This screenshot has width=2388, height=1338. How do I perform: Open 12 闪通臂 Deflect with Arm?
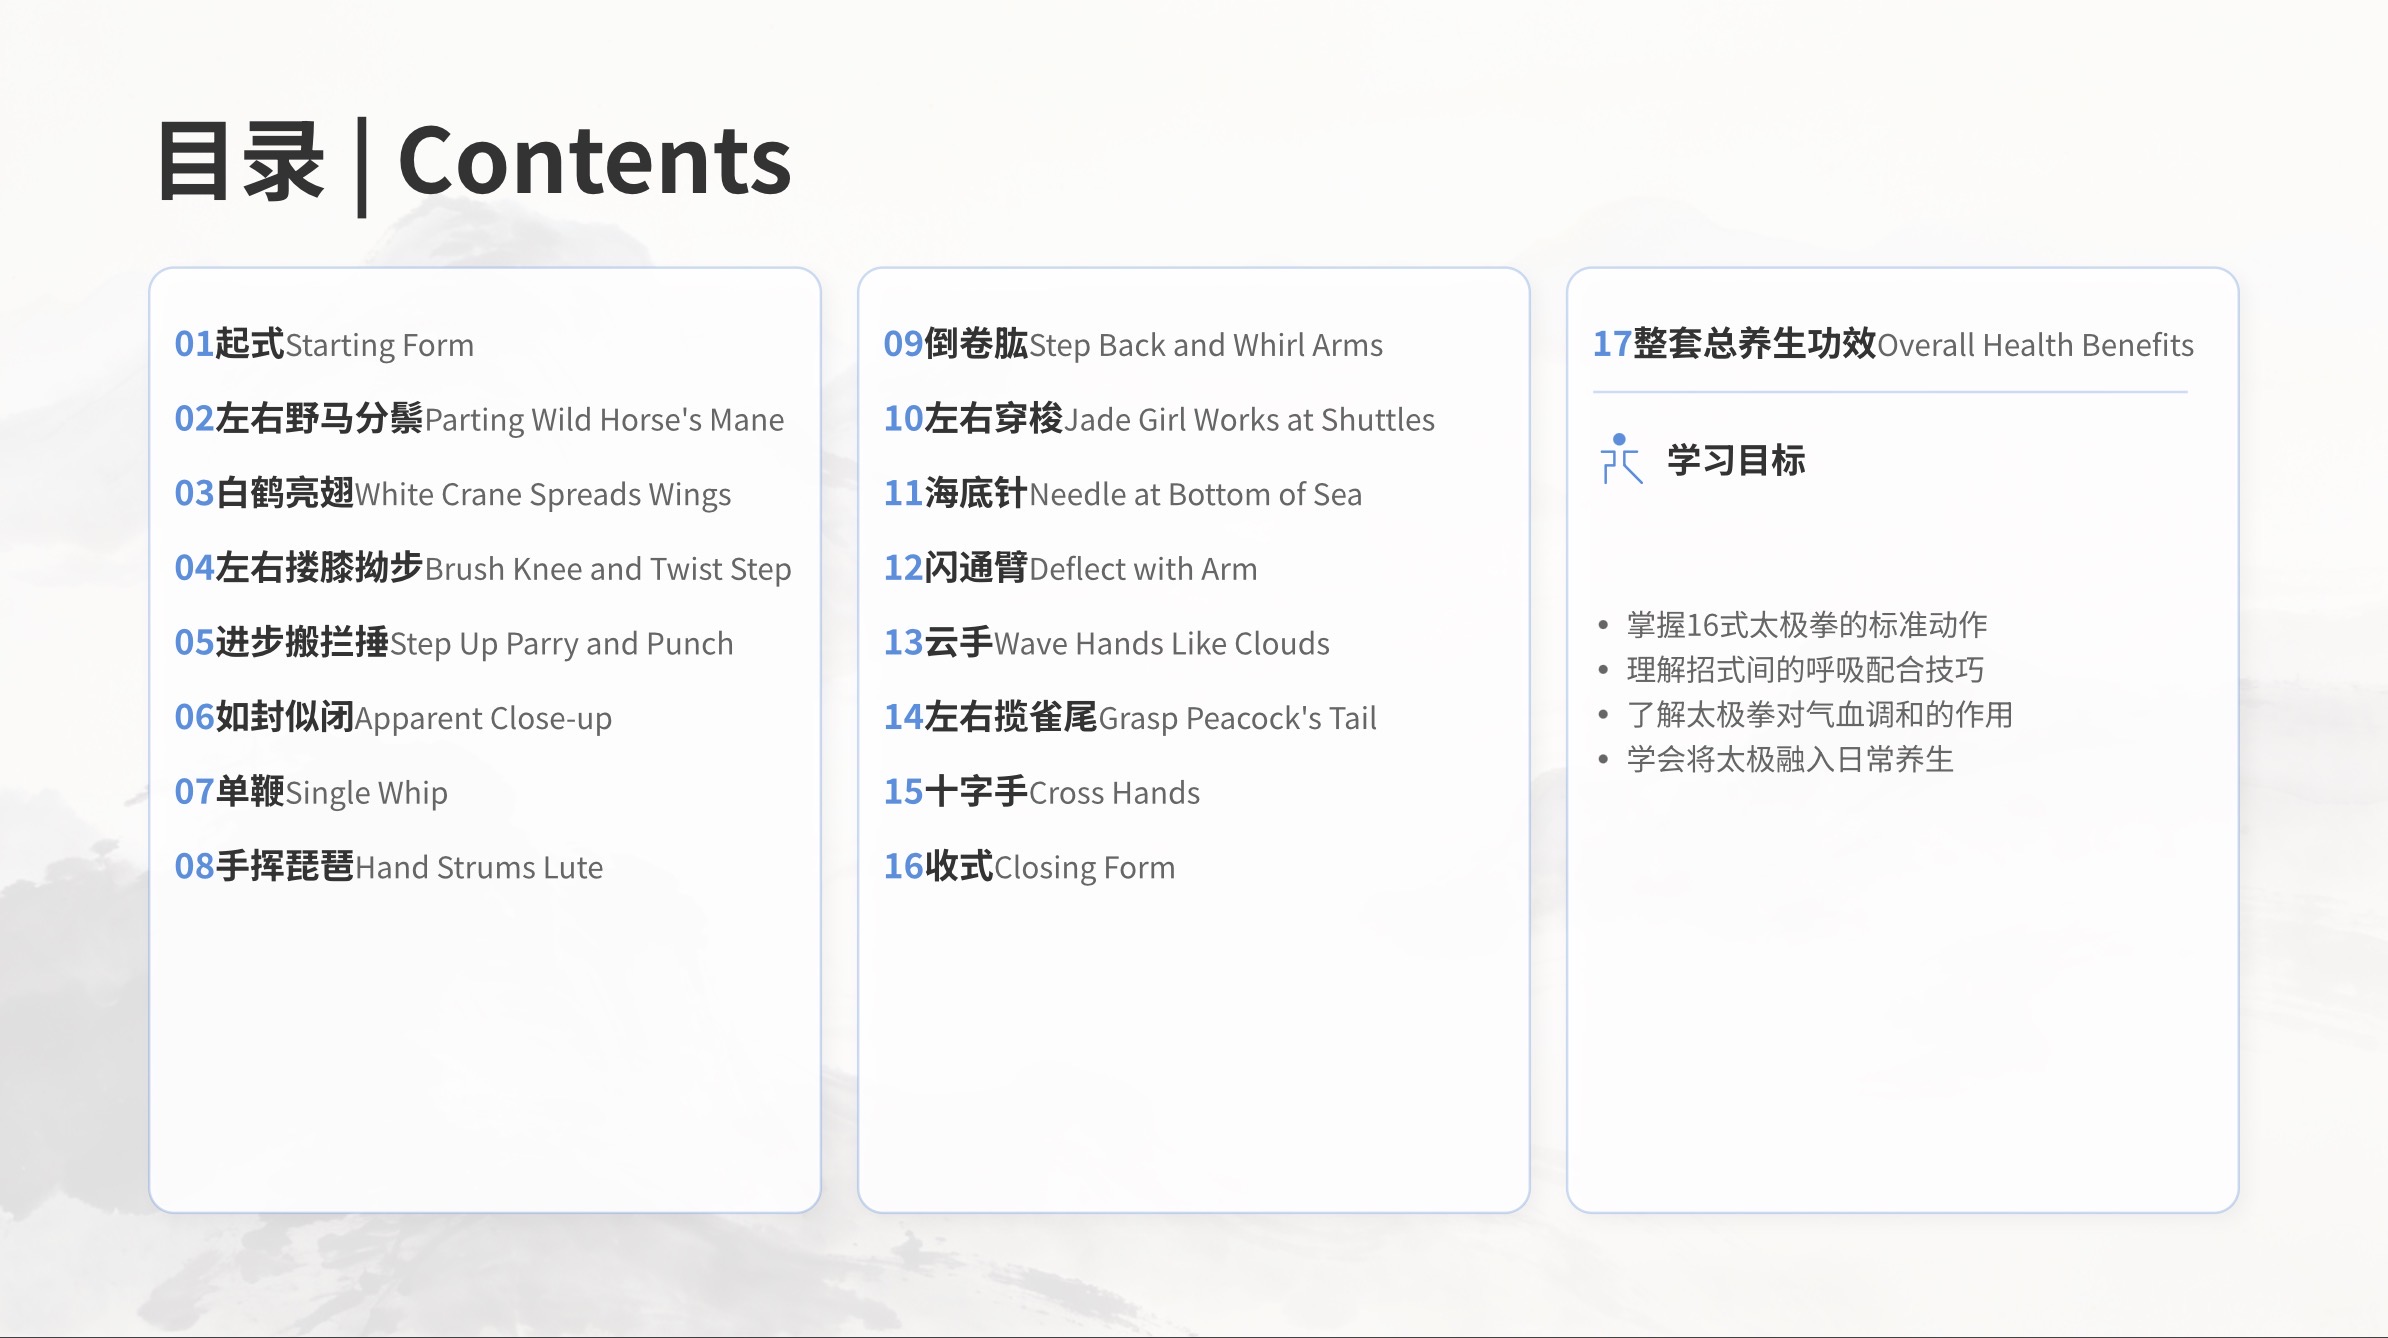[1070, 568]
